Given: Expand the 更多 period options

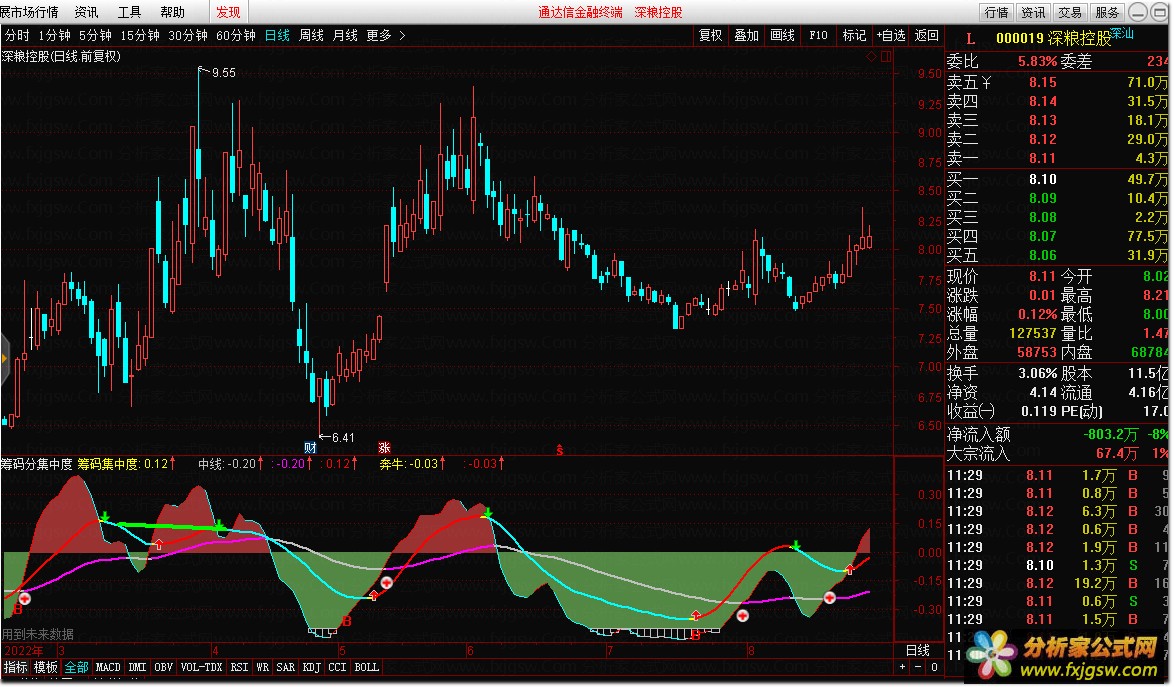Looking at the screenshot, I should click(386, 35).
